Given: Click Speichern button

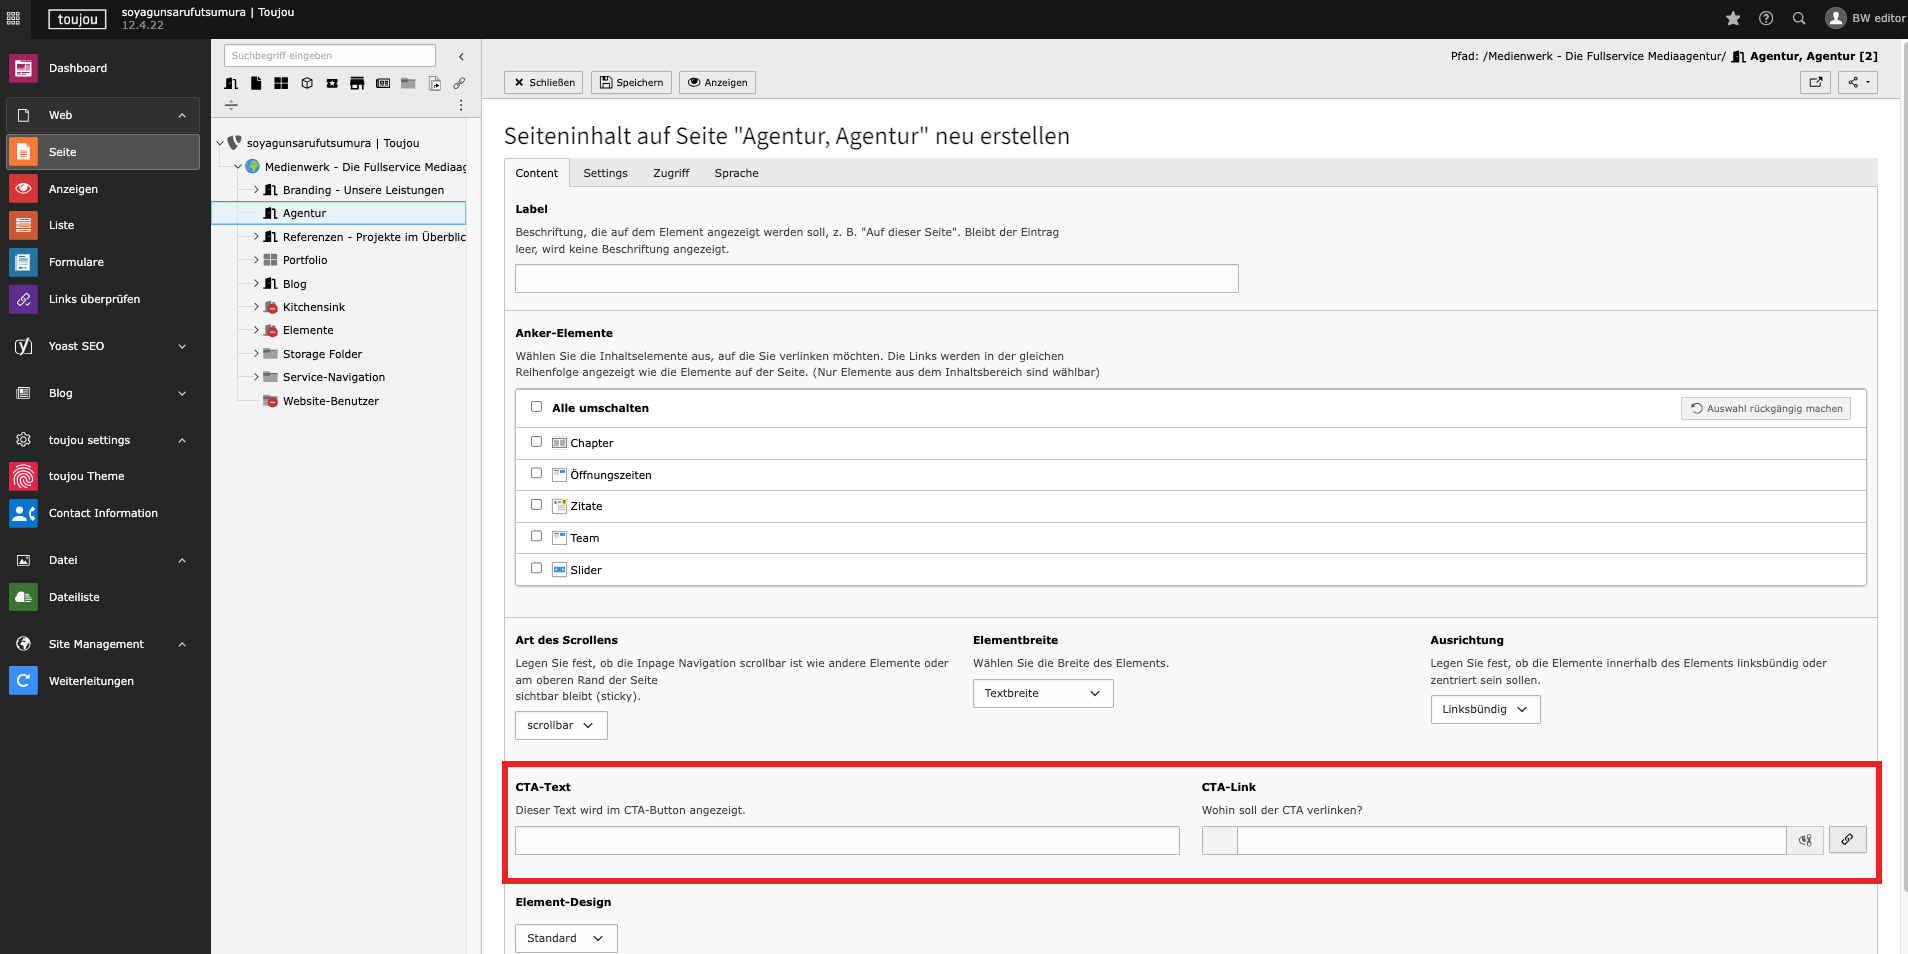Looking at the screenshot, I should pyautogui.click(x=631, y=82).
